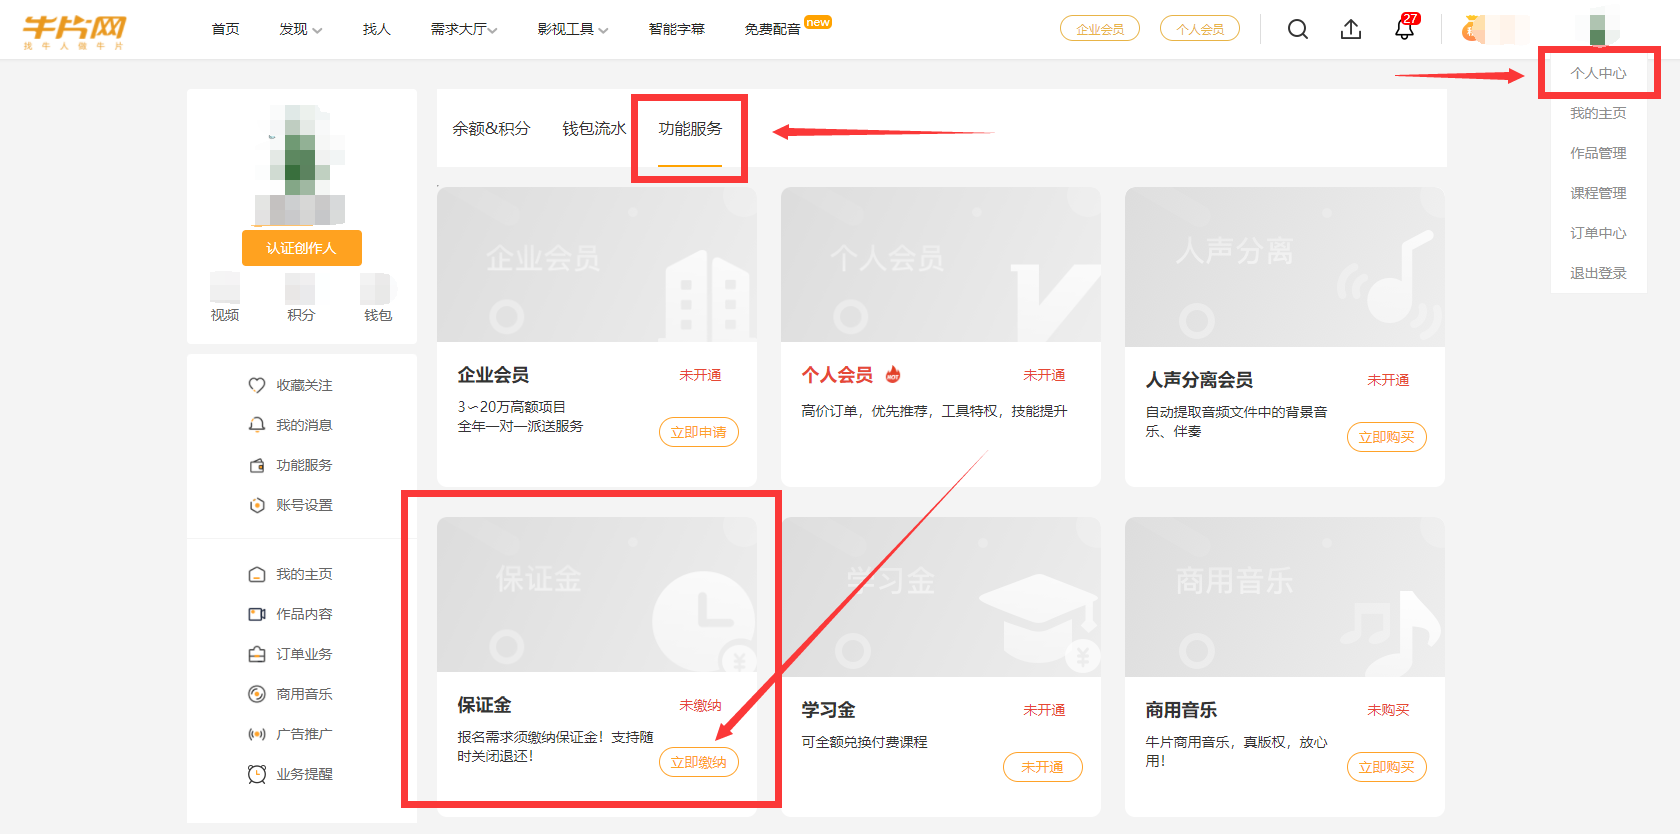Click 立即缴纳 button for 保证金
The image size is (1680, 834).
click(698, 762)
